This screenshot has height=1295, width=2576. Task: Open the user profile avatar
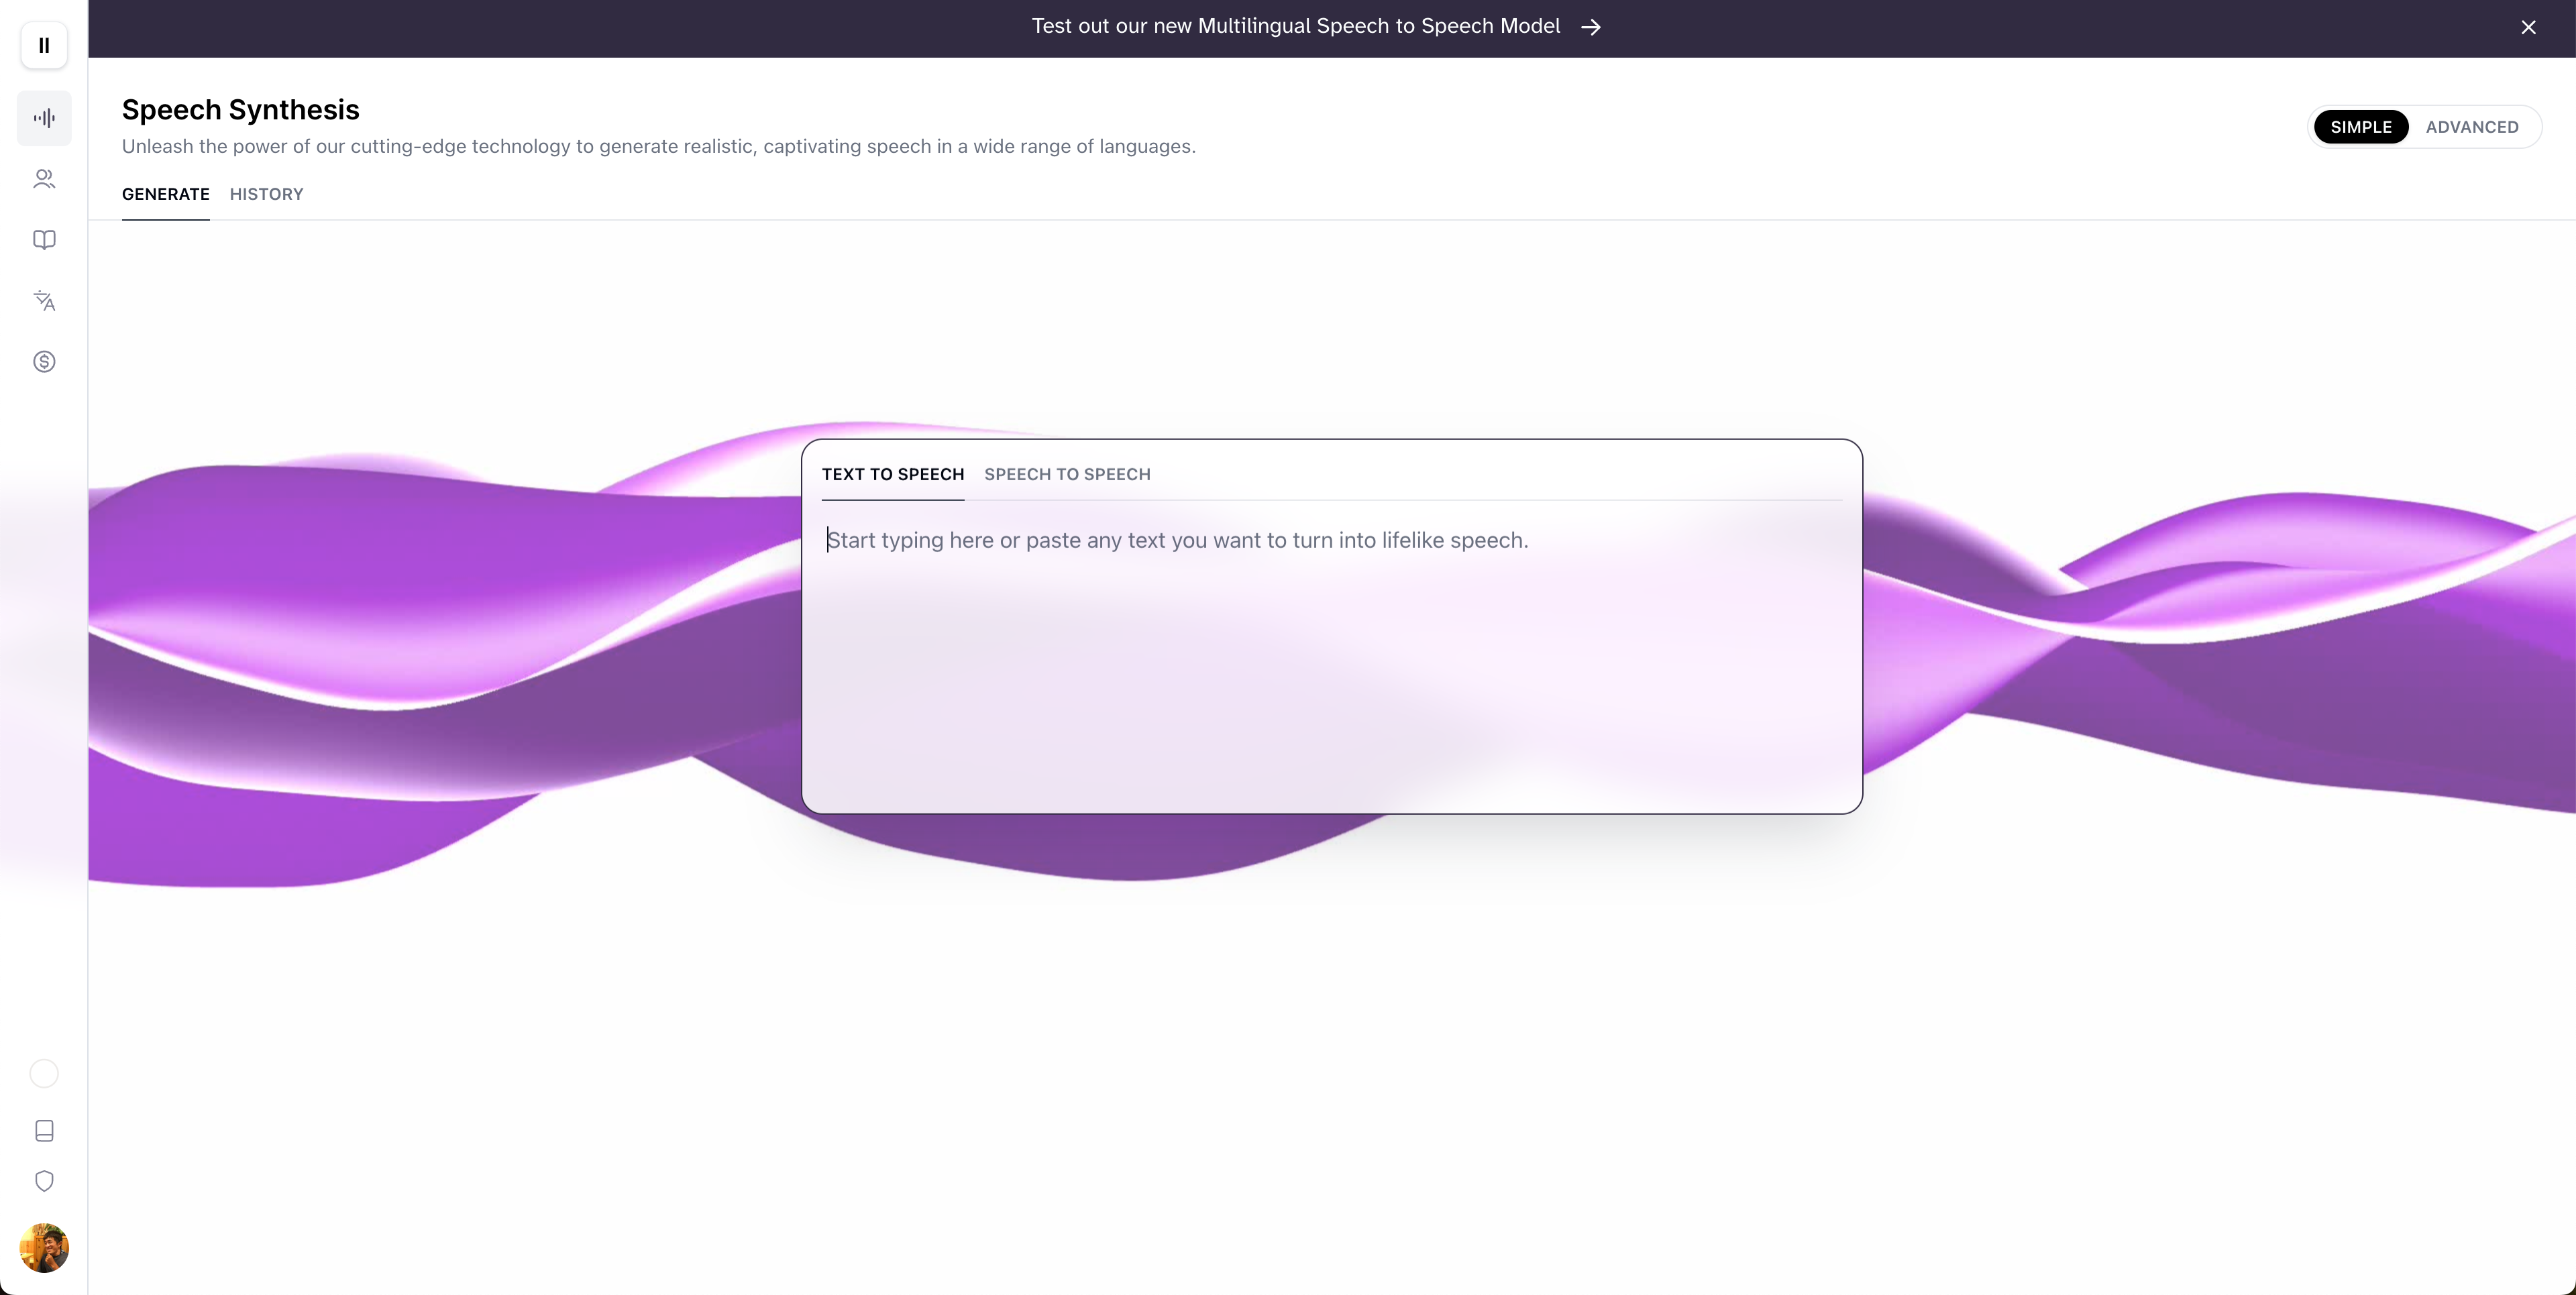pyautogui.click(x=44, y=1248)
